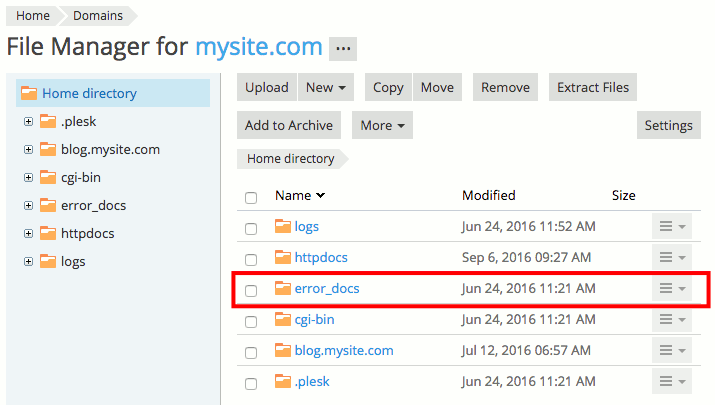This screenshot has height=405, width=715.
Task: Click the logs folder icon in sidebar tree
Action: [48, 261]
